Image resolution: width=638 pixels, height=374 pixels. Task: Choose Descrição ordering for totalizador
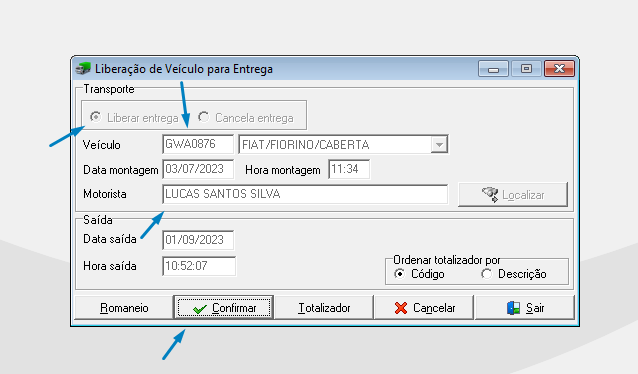click(x=486, y=274)
